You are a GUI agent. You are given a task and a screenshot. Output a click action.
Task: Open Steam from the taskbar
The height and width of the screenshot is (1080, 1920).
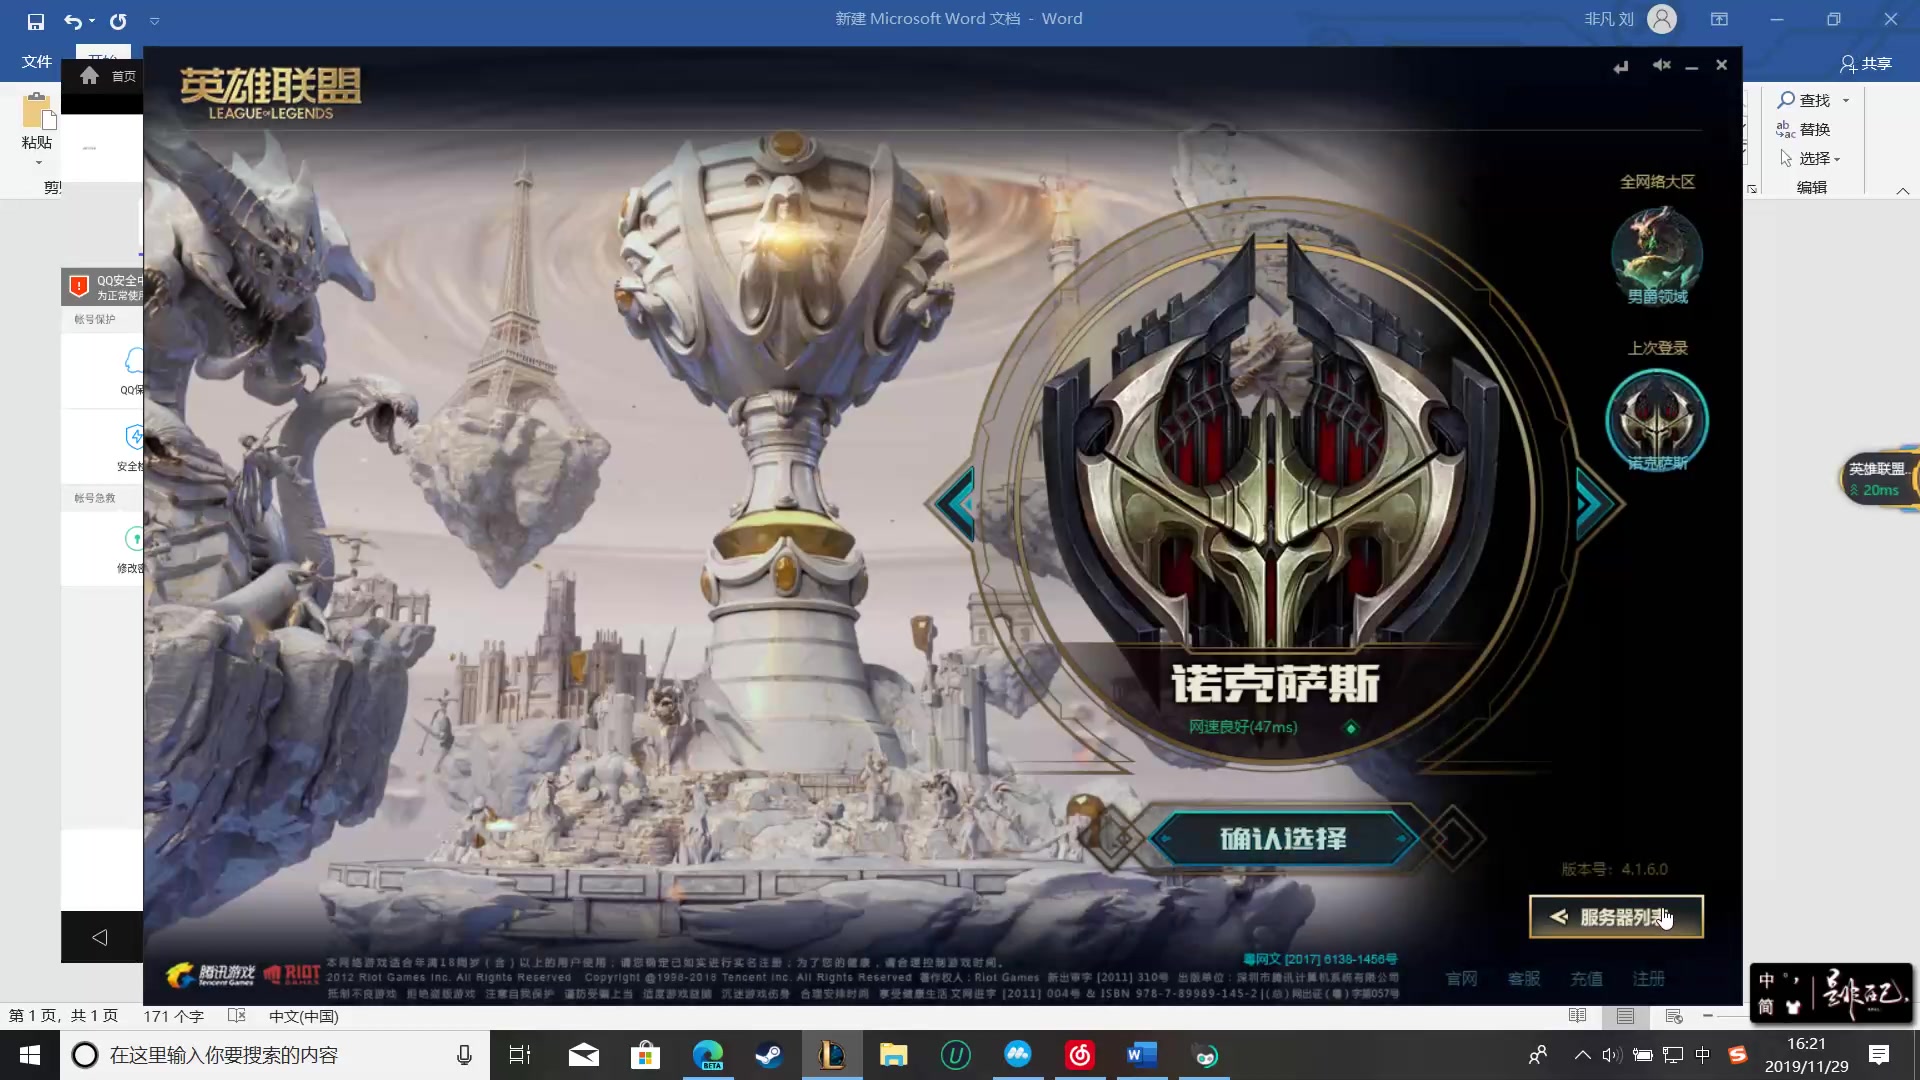click(769, 1055)
